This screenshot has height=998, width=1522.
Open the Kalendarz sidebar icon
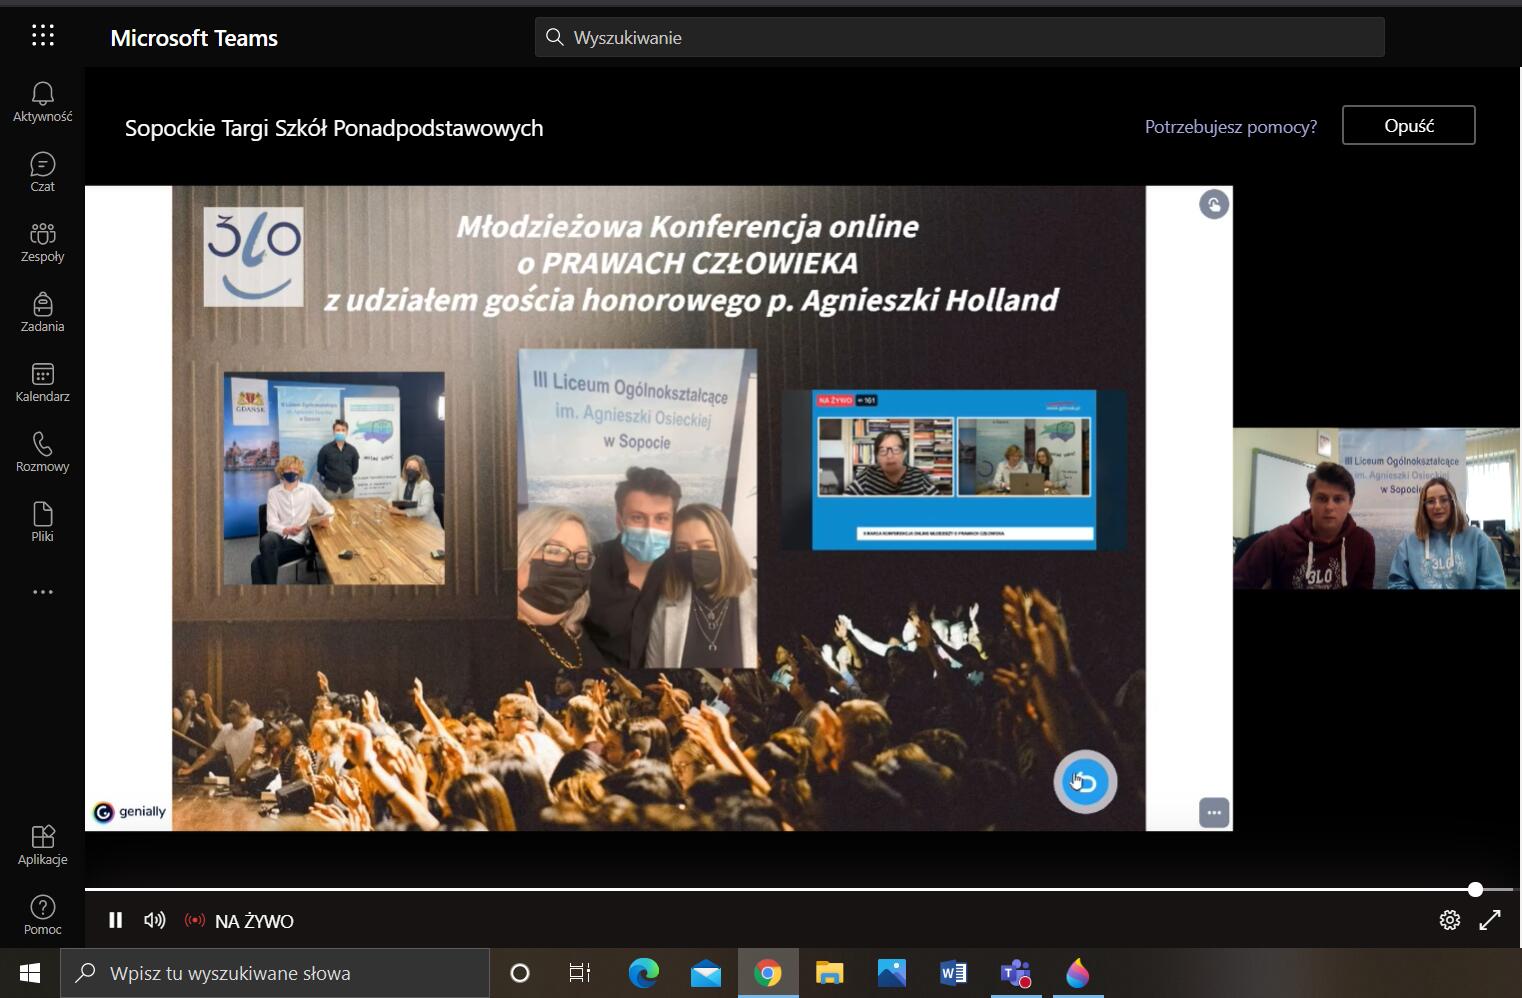[x=42, y=381]
